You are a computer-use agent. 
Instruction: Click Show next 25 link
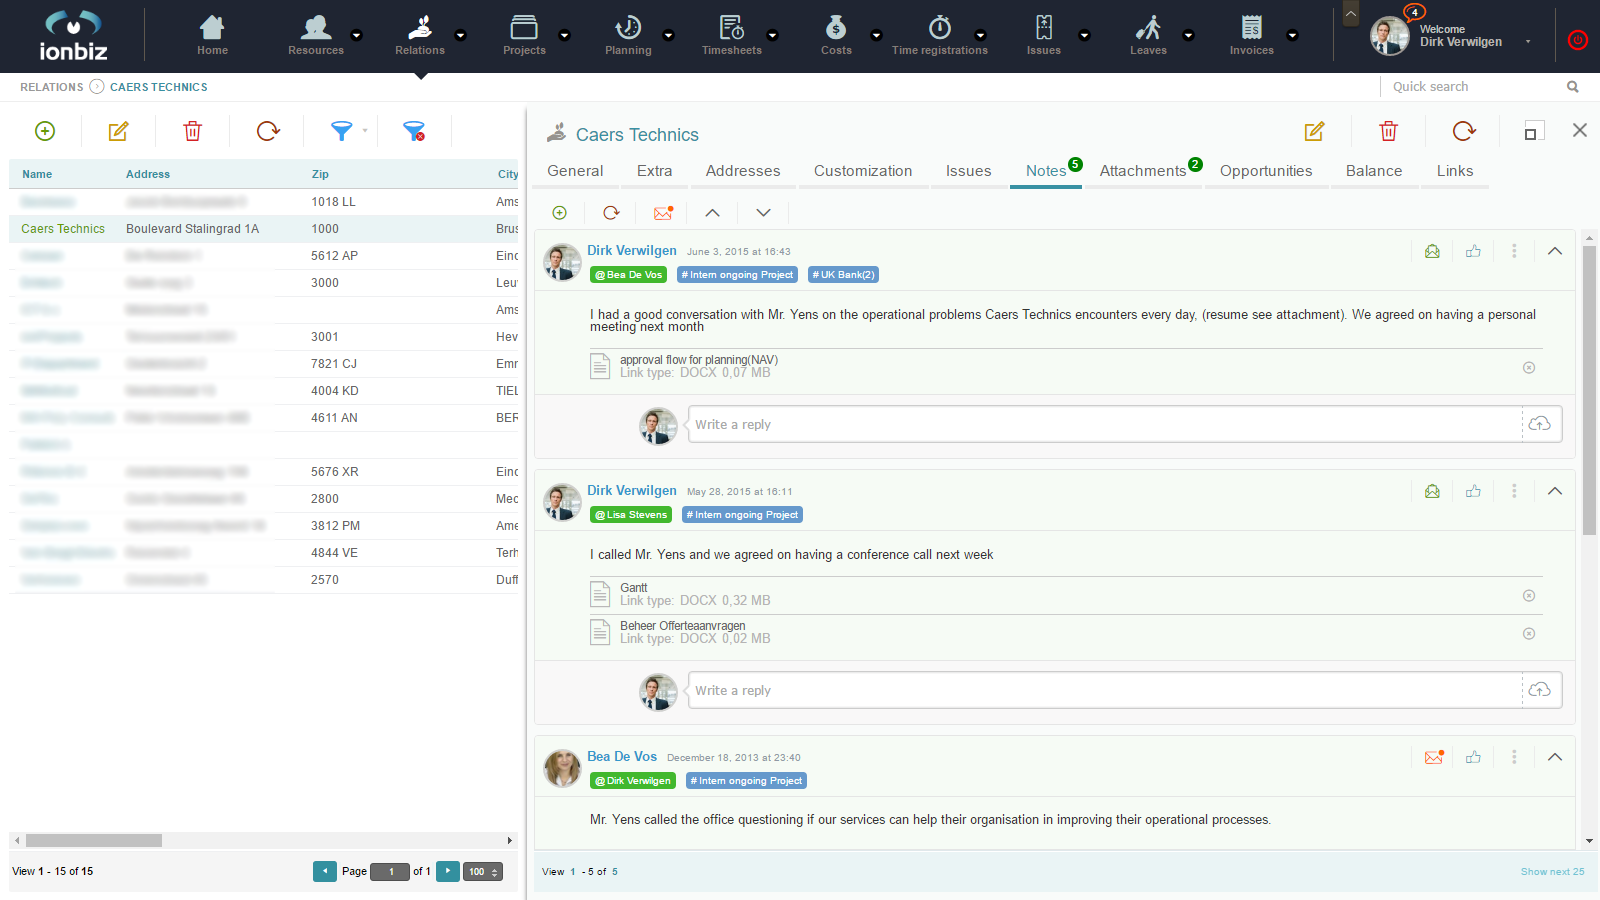pos(1552,872)
